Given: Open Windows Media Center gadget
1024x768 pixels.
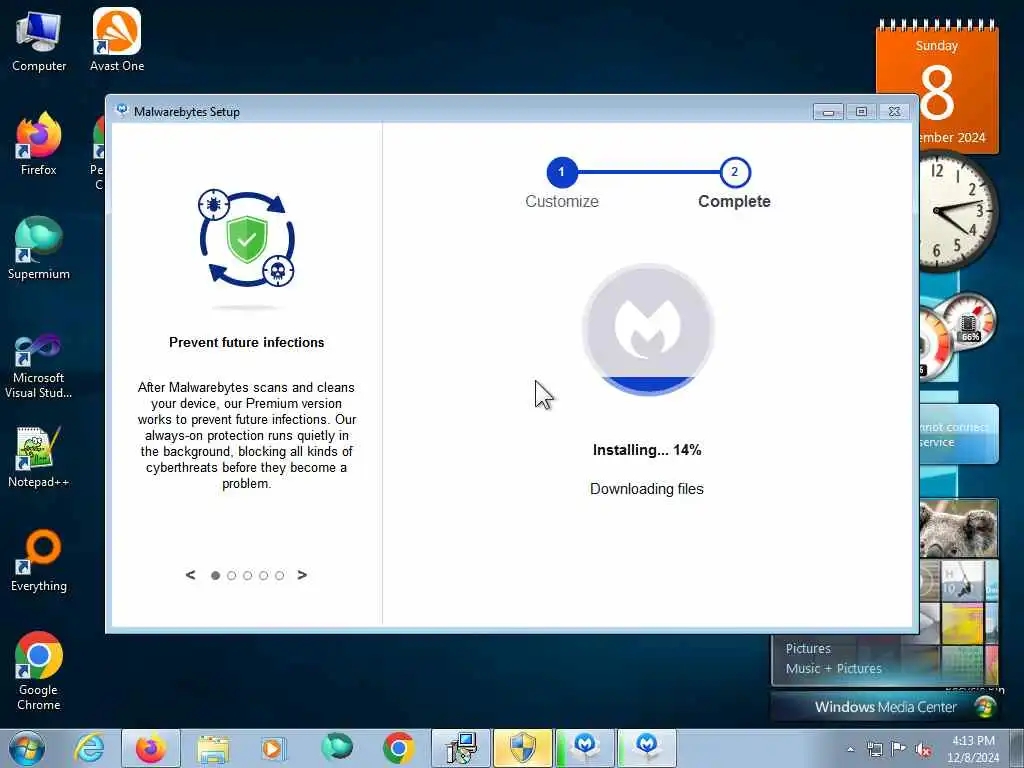Looking at the screenshot, I should (x=886, y=707).
